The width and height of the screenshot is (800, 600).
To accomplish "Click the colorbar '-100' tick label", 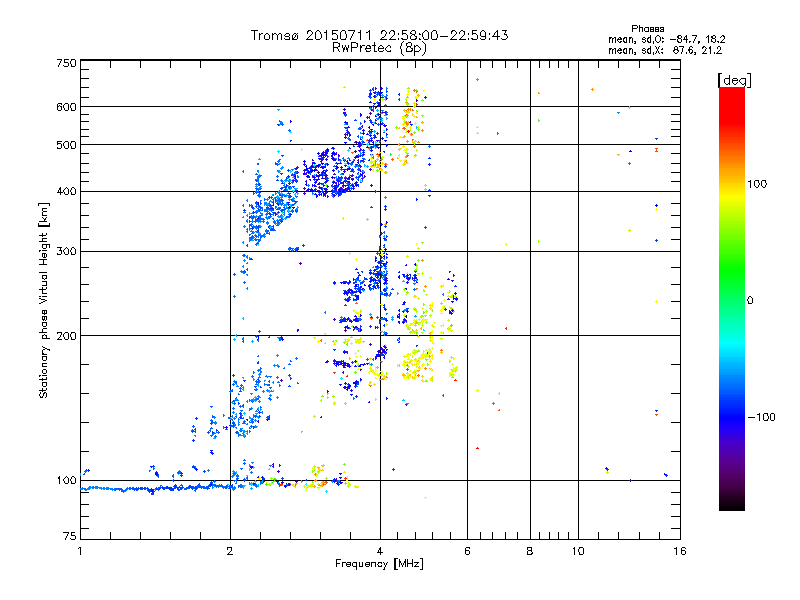I will coord(761,417).
